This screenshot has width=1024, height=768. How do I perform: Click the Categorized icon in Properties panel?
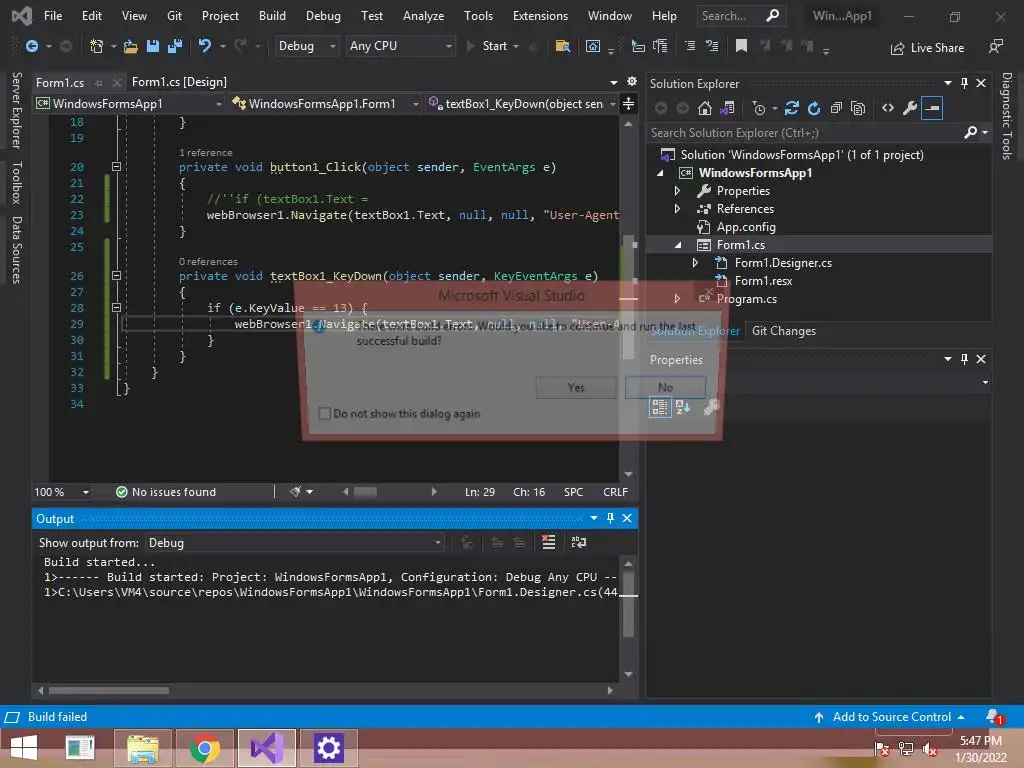pos(660,407)
